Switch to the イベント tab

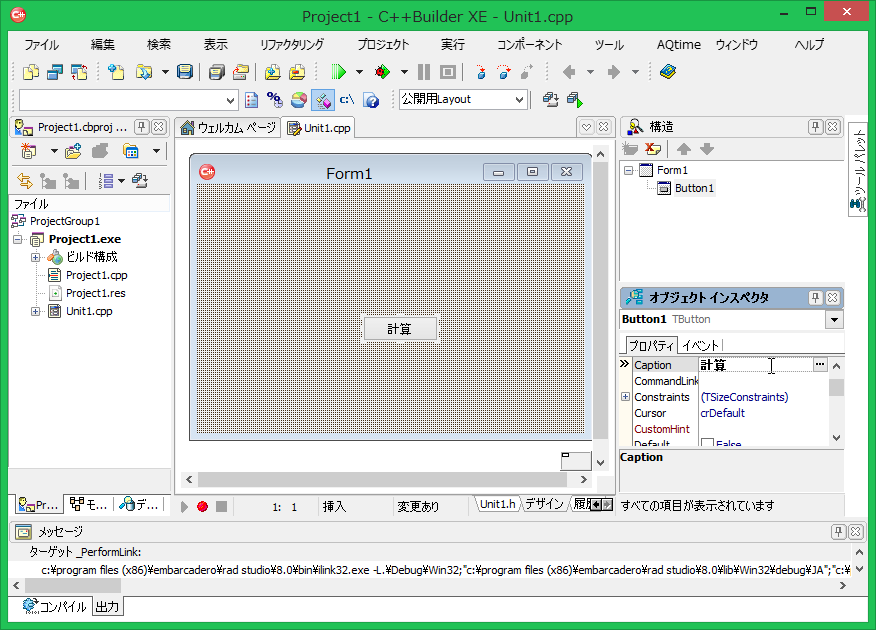700,345
